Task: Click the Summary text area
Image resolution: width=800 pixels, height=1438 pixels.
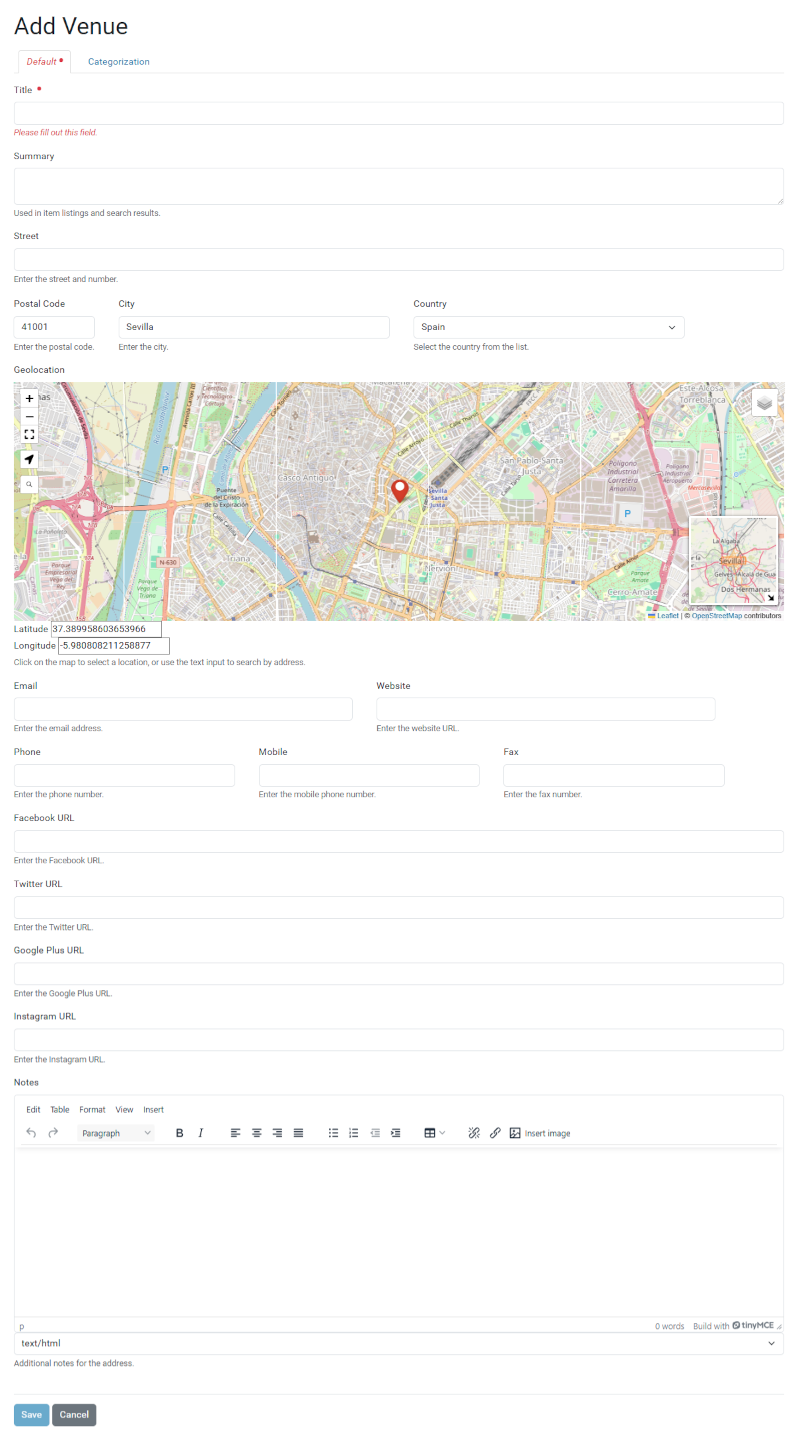Action: 399,186
